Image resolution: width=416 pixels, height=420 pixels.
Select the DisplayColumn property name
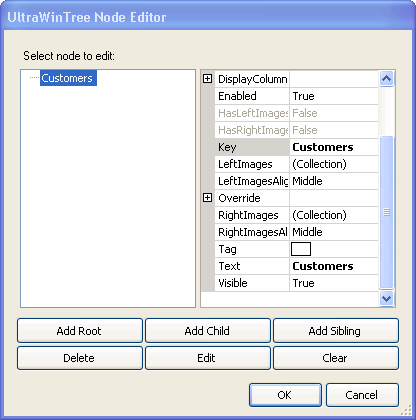tap(252, 79)
